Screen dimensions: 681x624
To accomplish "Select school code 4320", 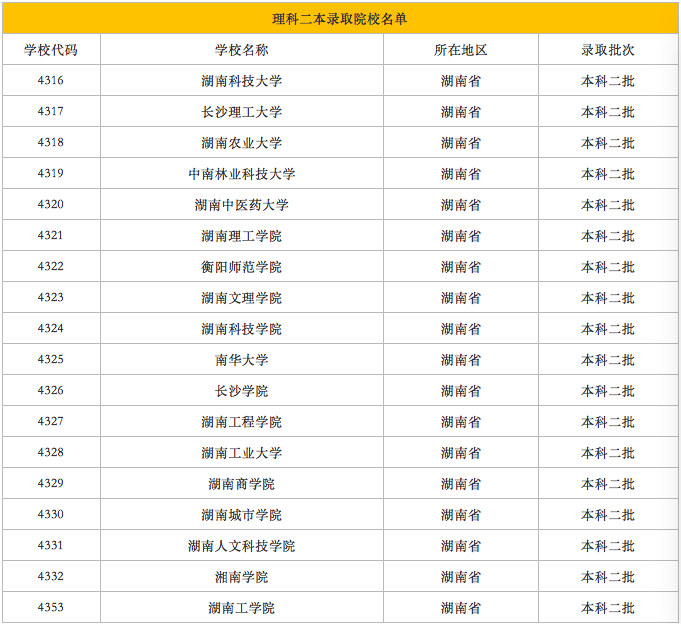I will click(x=51, y=205).
